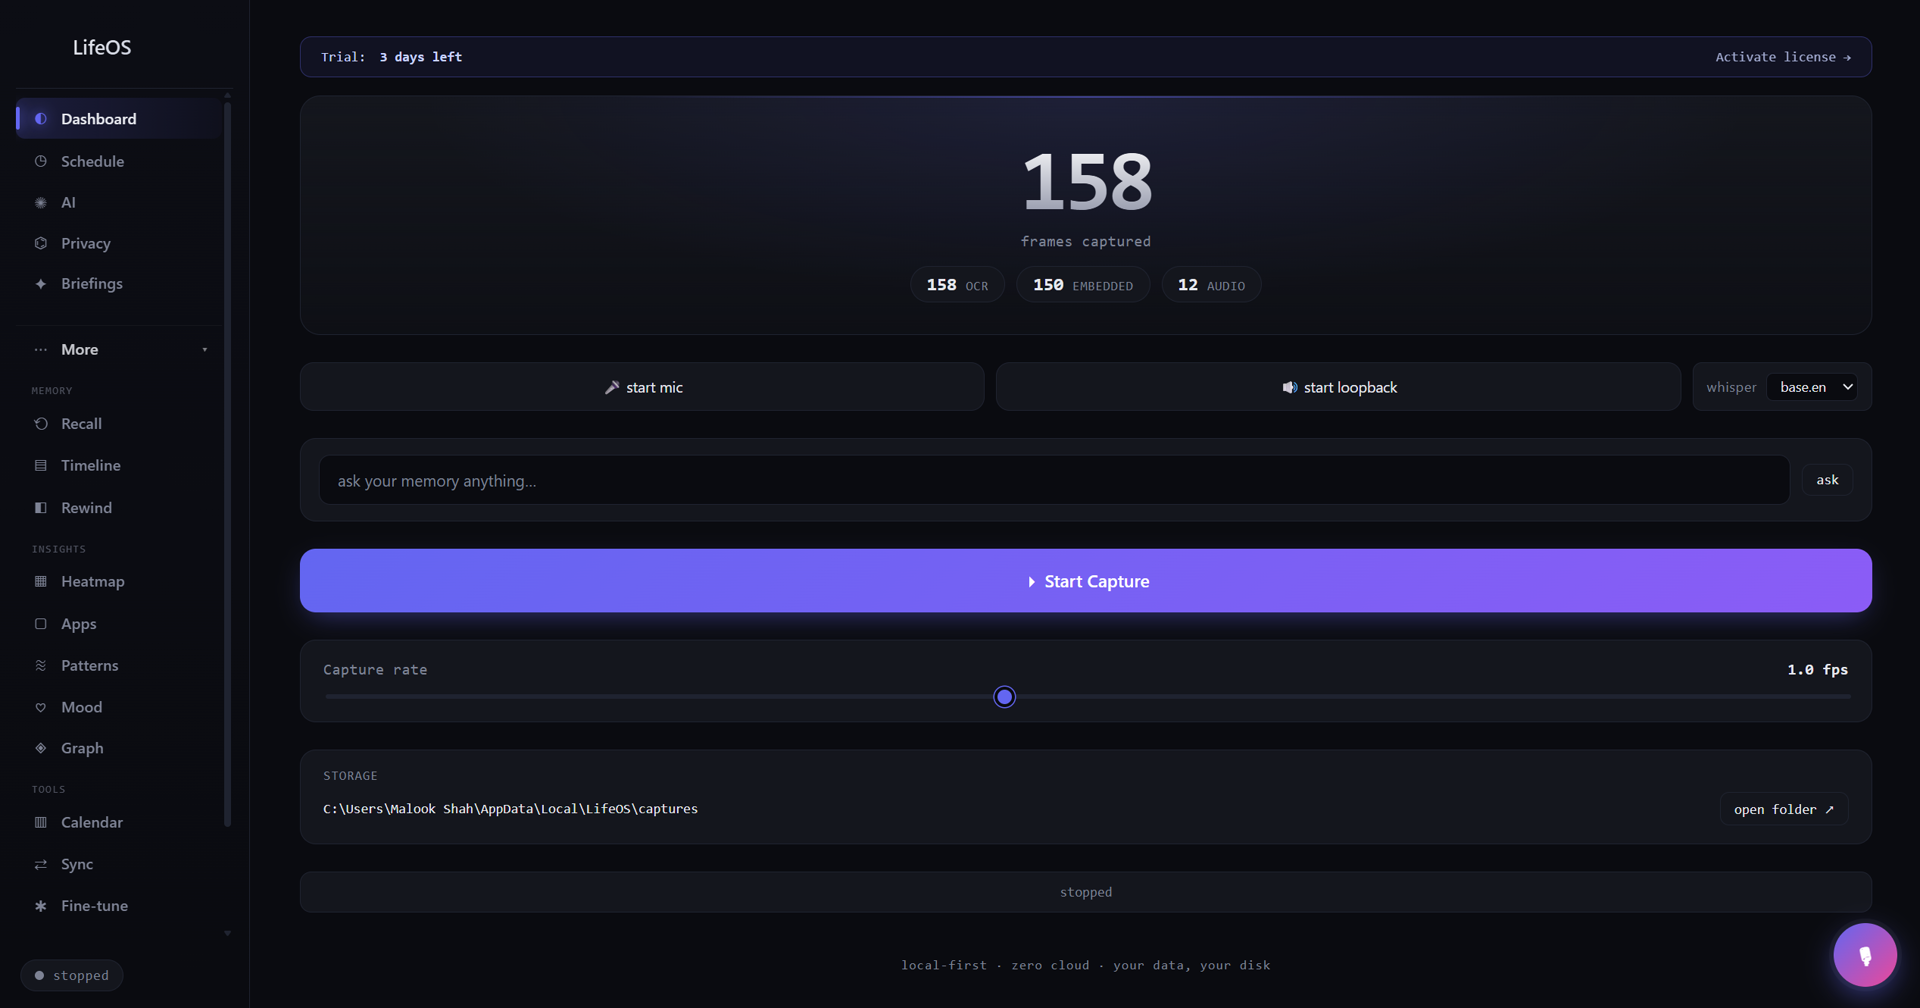Click the 158 OCR stat chip
This screenshot has width=1920, height=1008.
coord(957,286)
